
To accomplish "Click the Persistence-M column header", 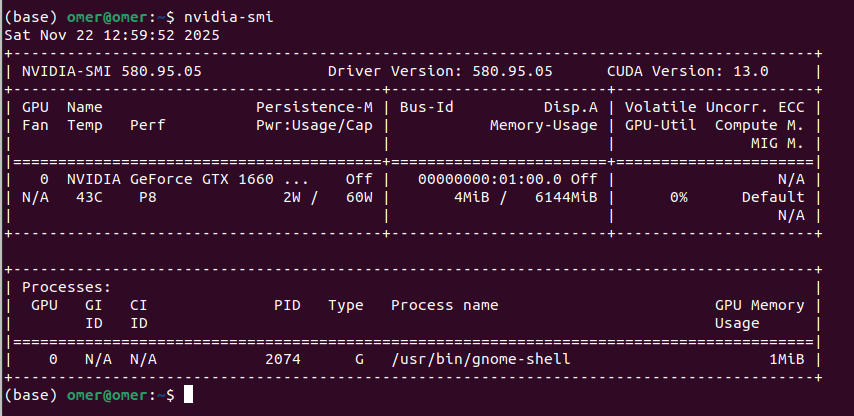I will pos(314,107).
